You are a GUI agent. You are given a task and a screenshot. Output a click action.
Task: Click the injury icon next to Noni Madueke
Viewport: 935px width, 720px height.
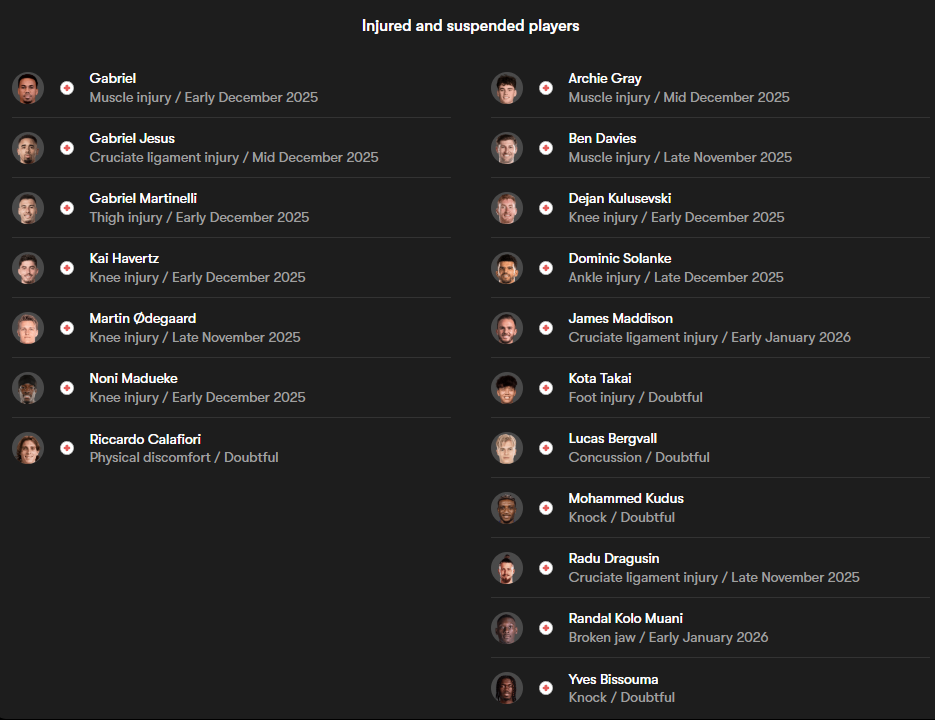[67, 388]
